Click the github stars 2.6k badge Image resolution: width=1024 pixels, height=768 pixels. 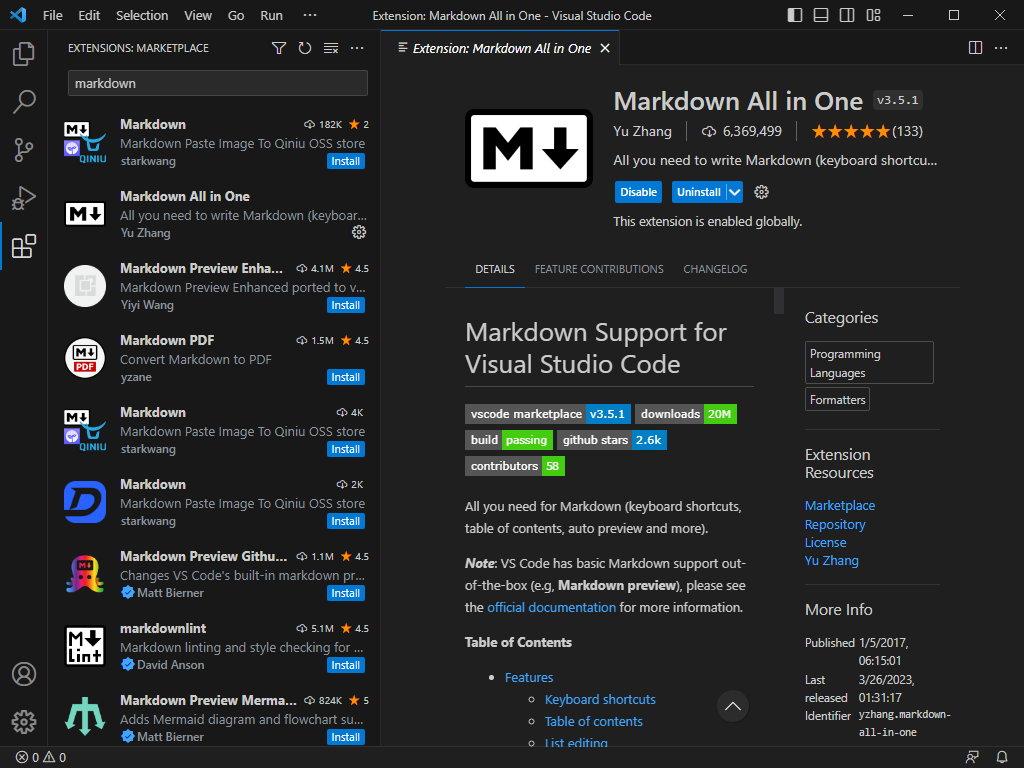[x=611, y=440]
